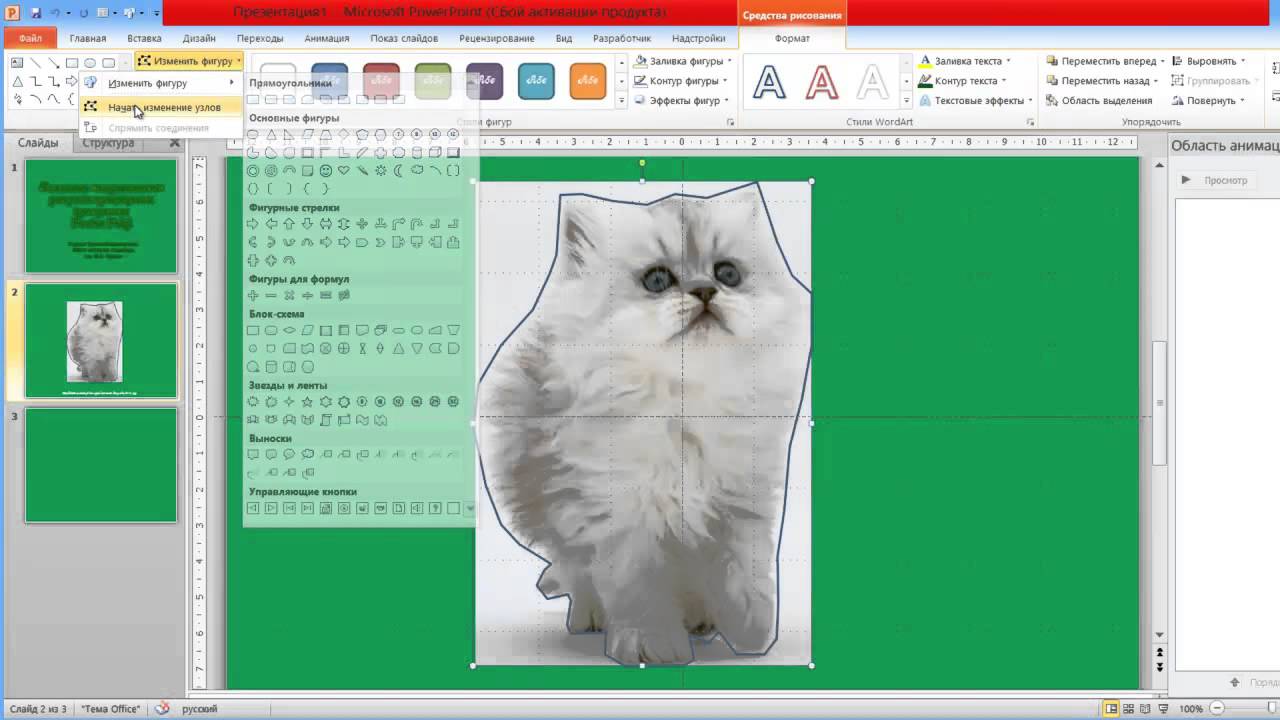Image resolution: width=1280 pixels, height=720 pixels.
Task: Open the 'Заливка фигуры' dropdown
Action: click(x=682, y=61)
